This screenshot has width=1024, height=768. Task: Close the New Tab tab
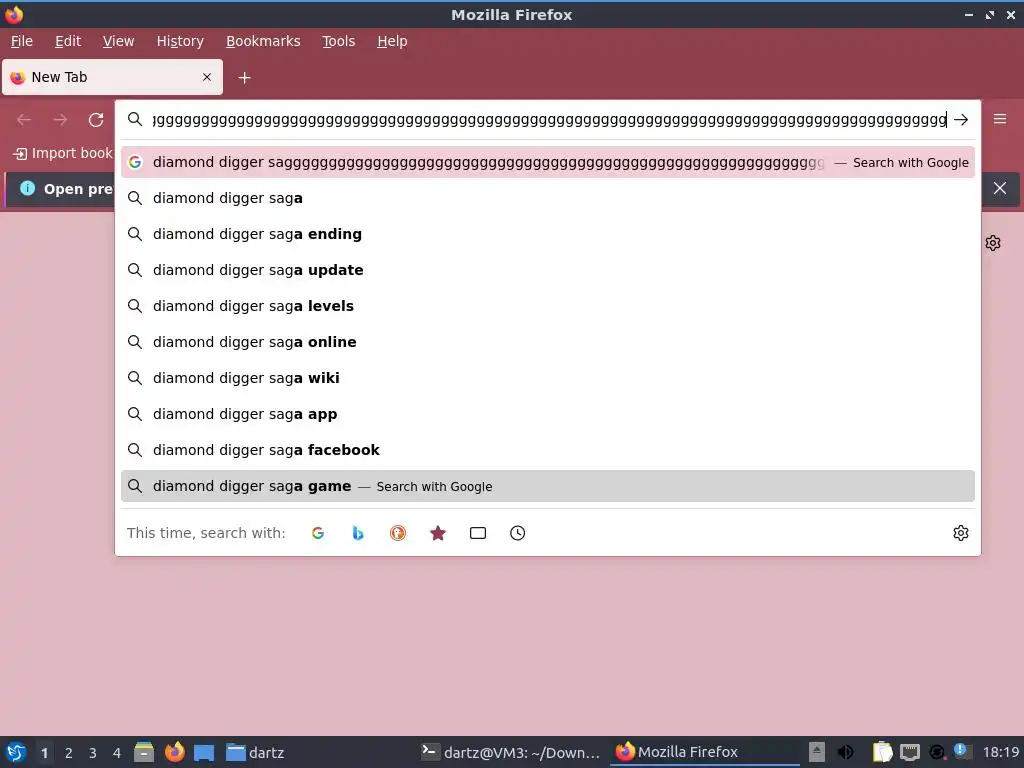(x=207, y=77)
